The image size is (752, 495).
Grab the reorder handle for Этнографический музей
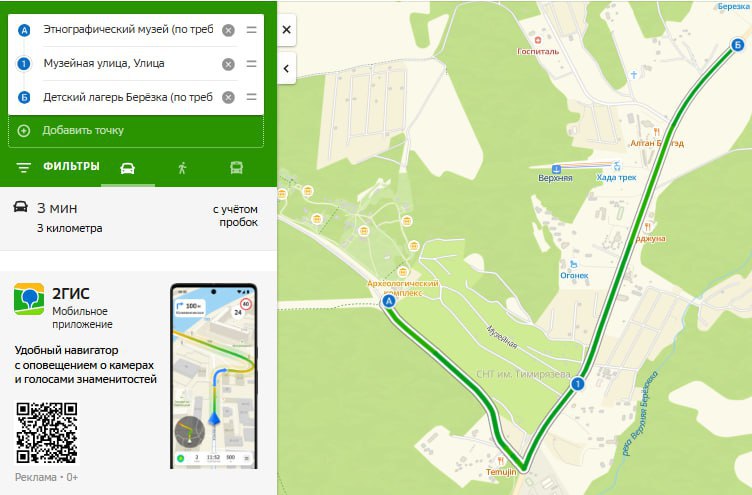pyautogui.click(x=251, y=30)
